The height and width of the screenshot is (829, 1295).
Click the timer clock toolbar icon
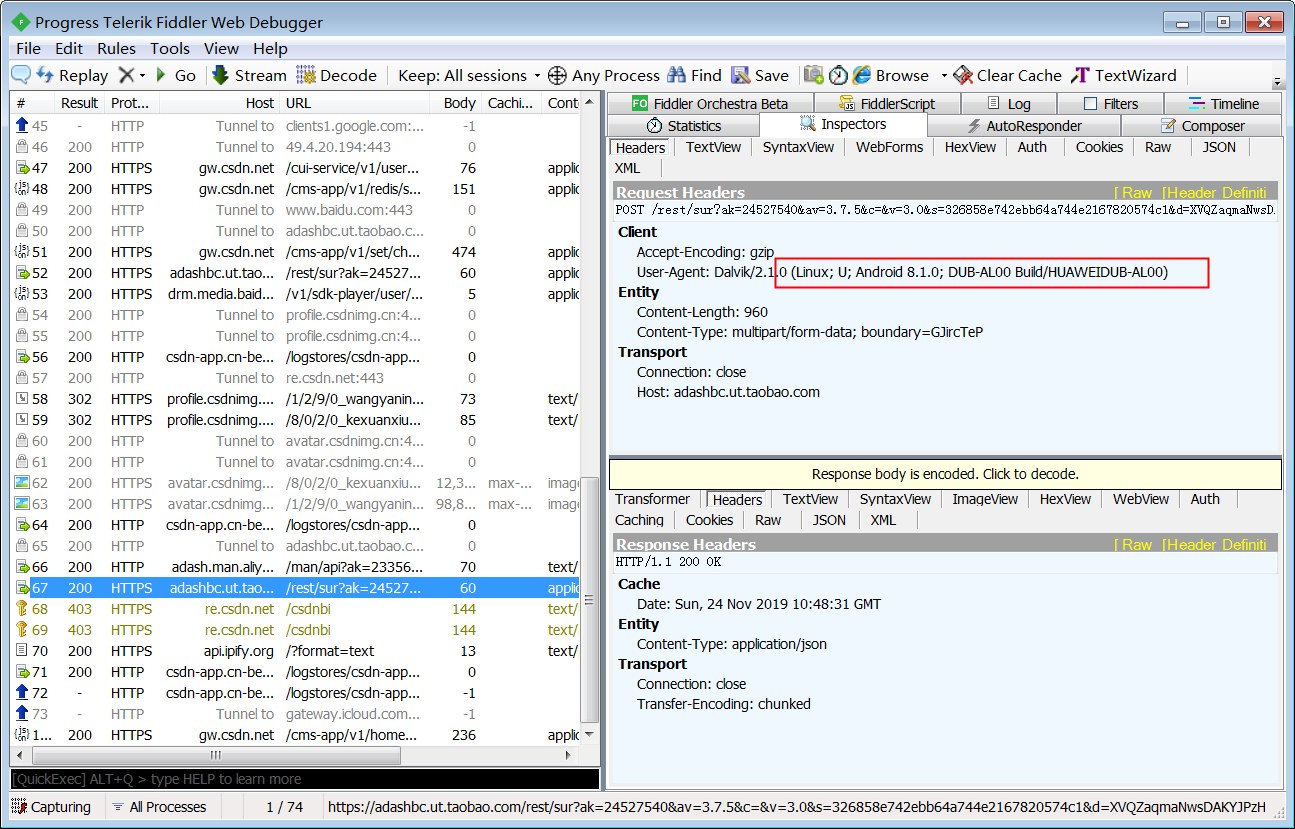(x=838, y=75)
